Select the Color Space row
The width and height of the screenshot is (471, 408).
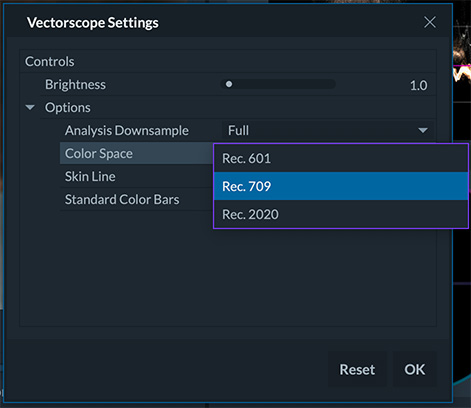137,153
